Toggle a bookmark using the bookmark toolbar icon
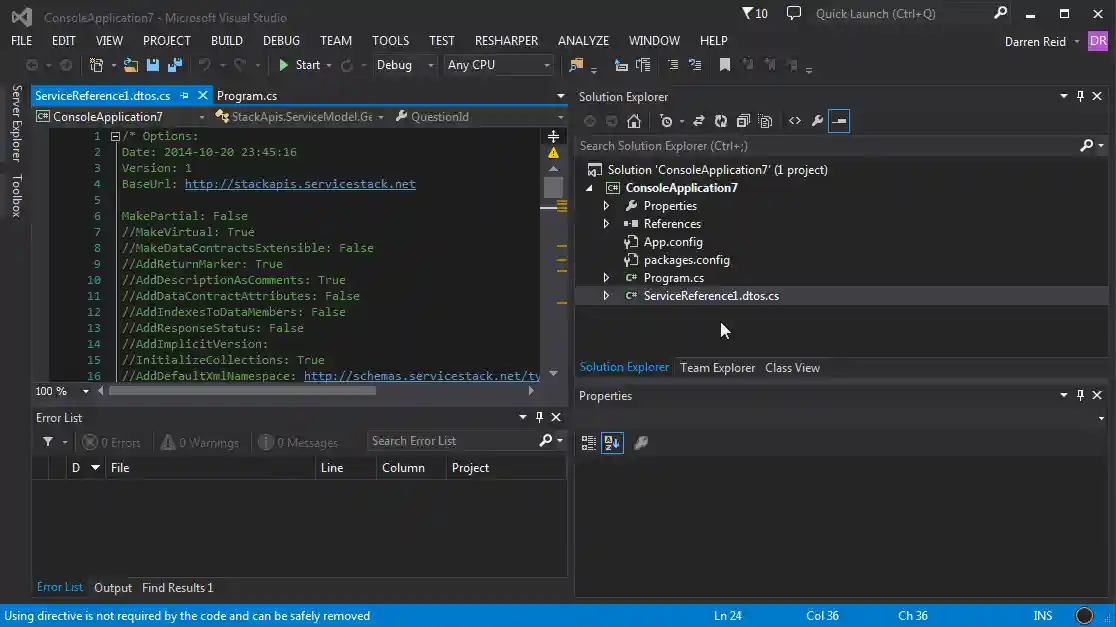 click(x=725, y=64)
